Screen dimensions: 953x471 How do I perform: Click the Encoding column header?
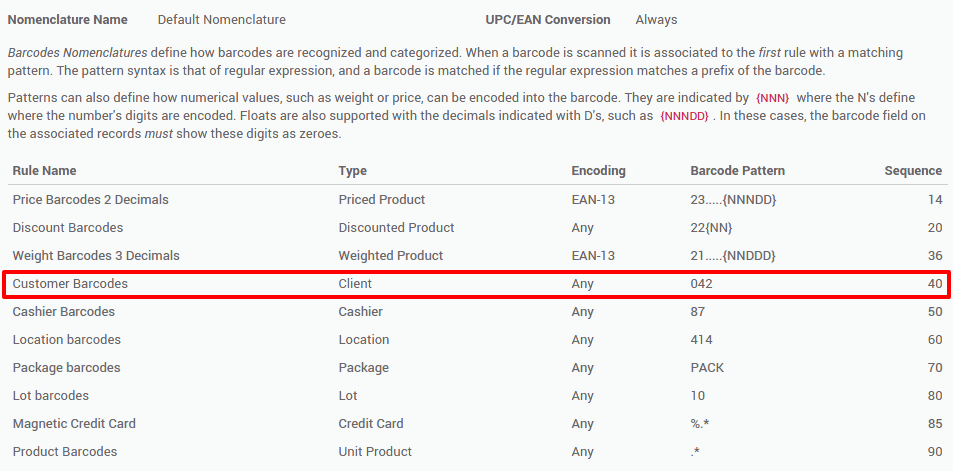[x=598, y=171]
